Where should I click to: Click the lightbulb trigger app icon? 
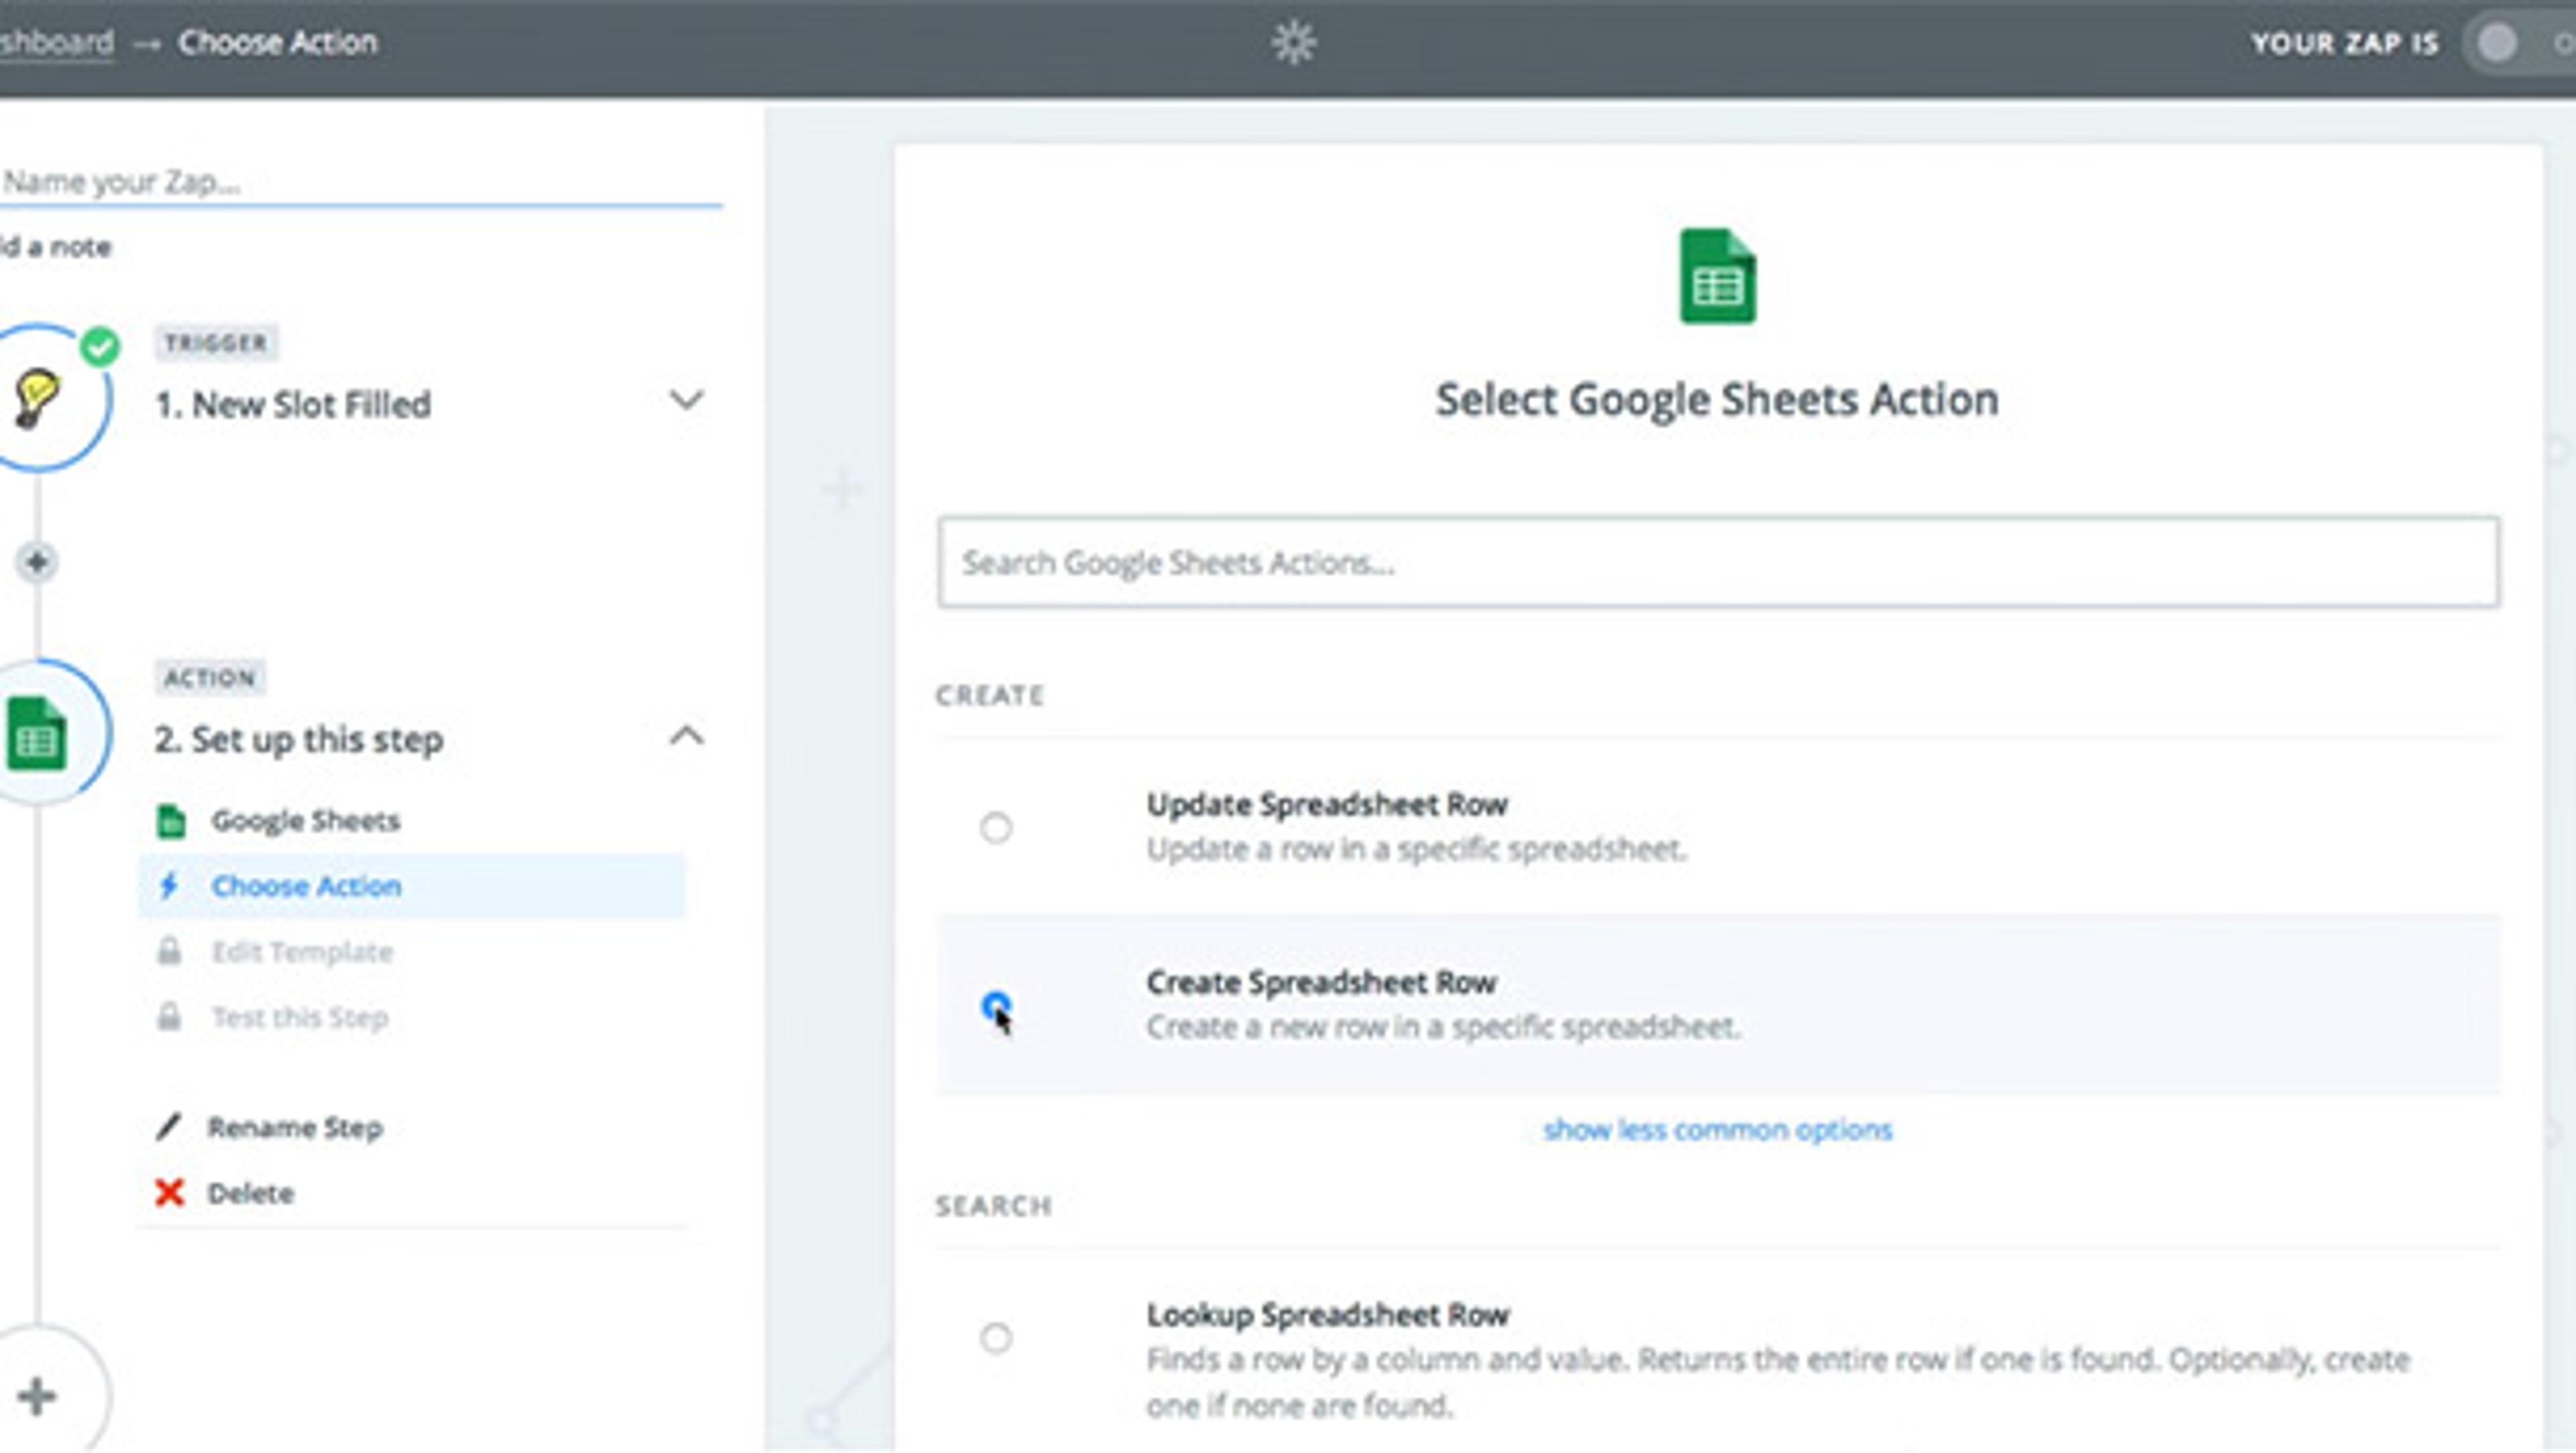[x=38, y=398]
